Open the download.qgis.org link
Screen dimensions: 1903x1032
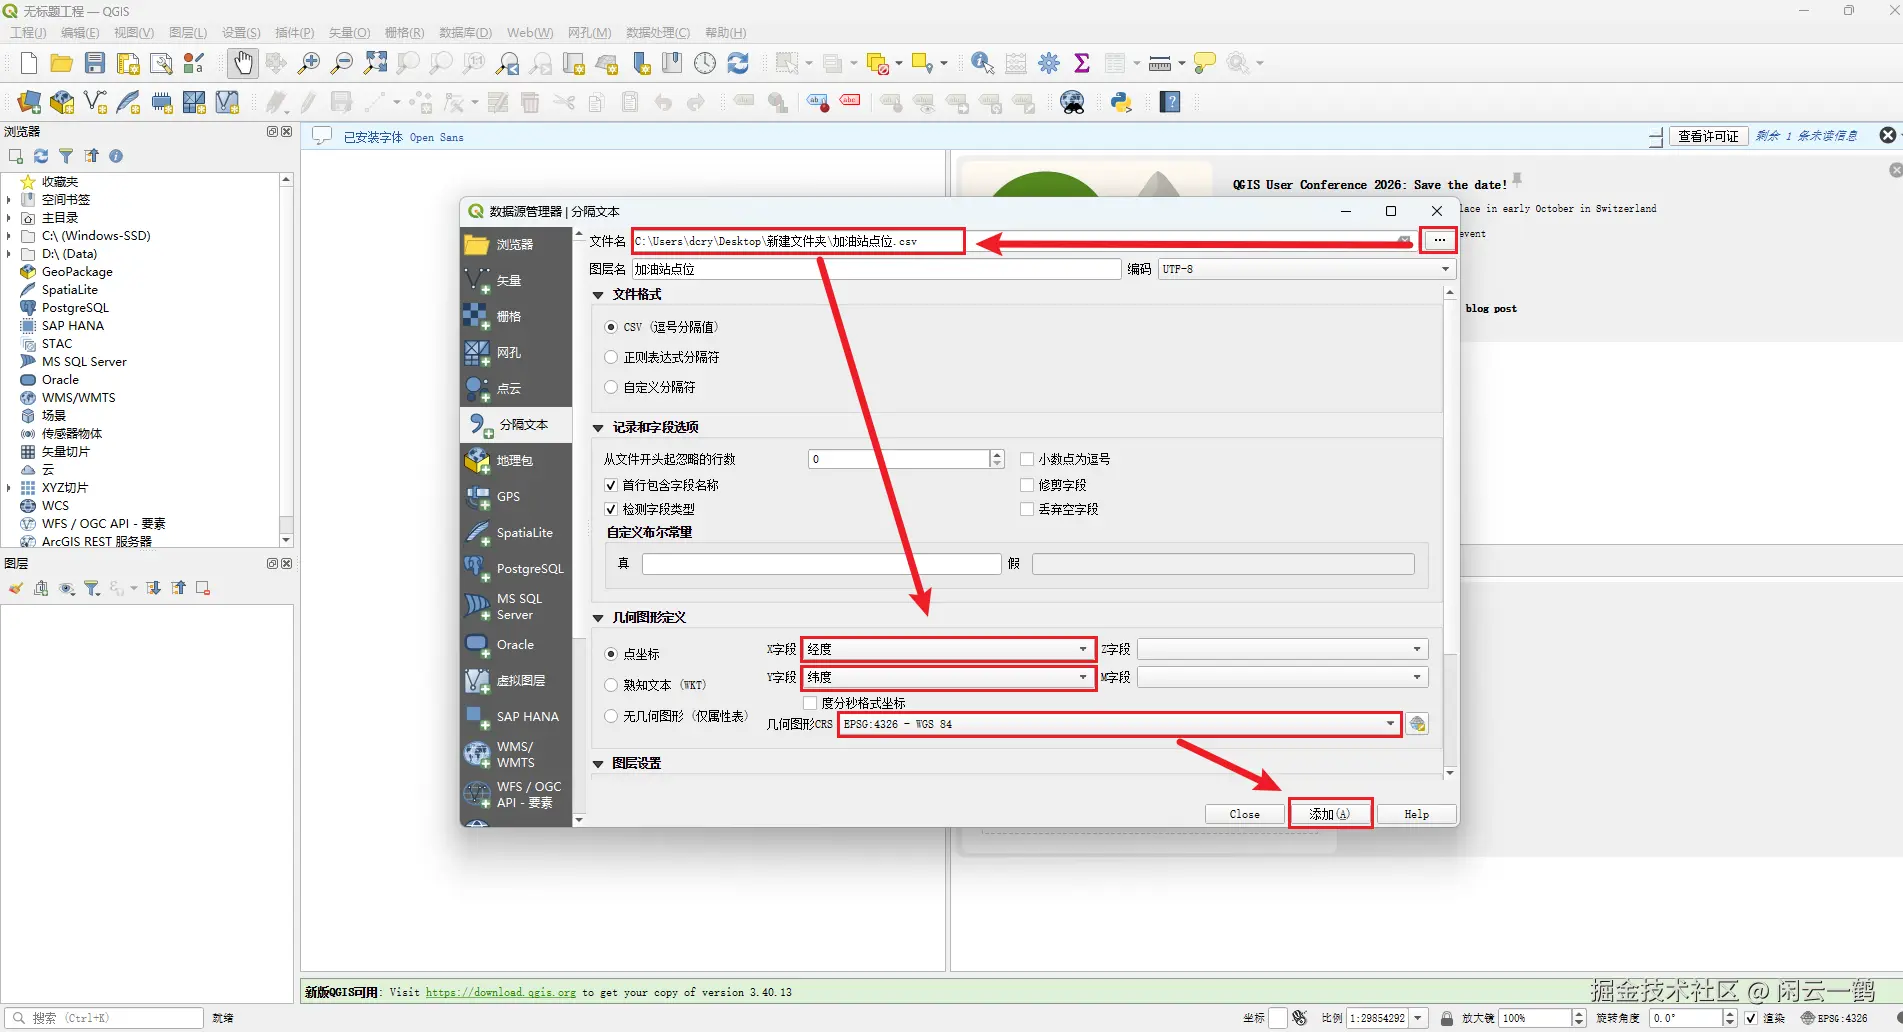tap(500, 992)
